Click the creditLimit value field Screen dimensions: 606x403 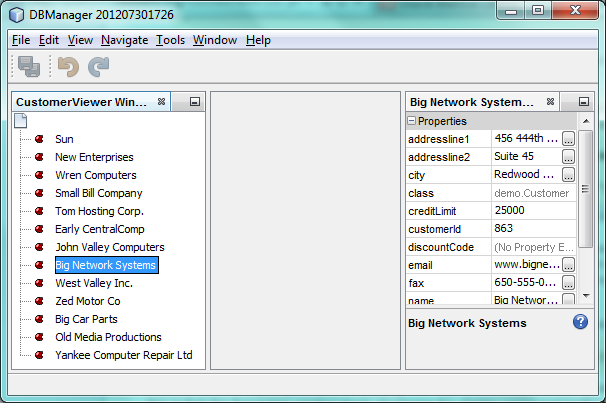[x=533, y=211]
